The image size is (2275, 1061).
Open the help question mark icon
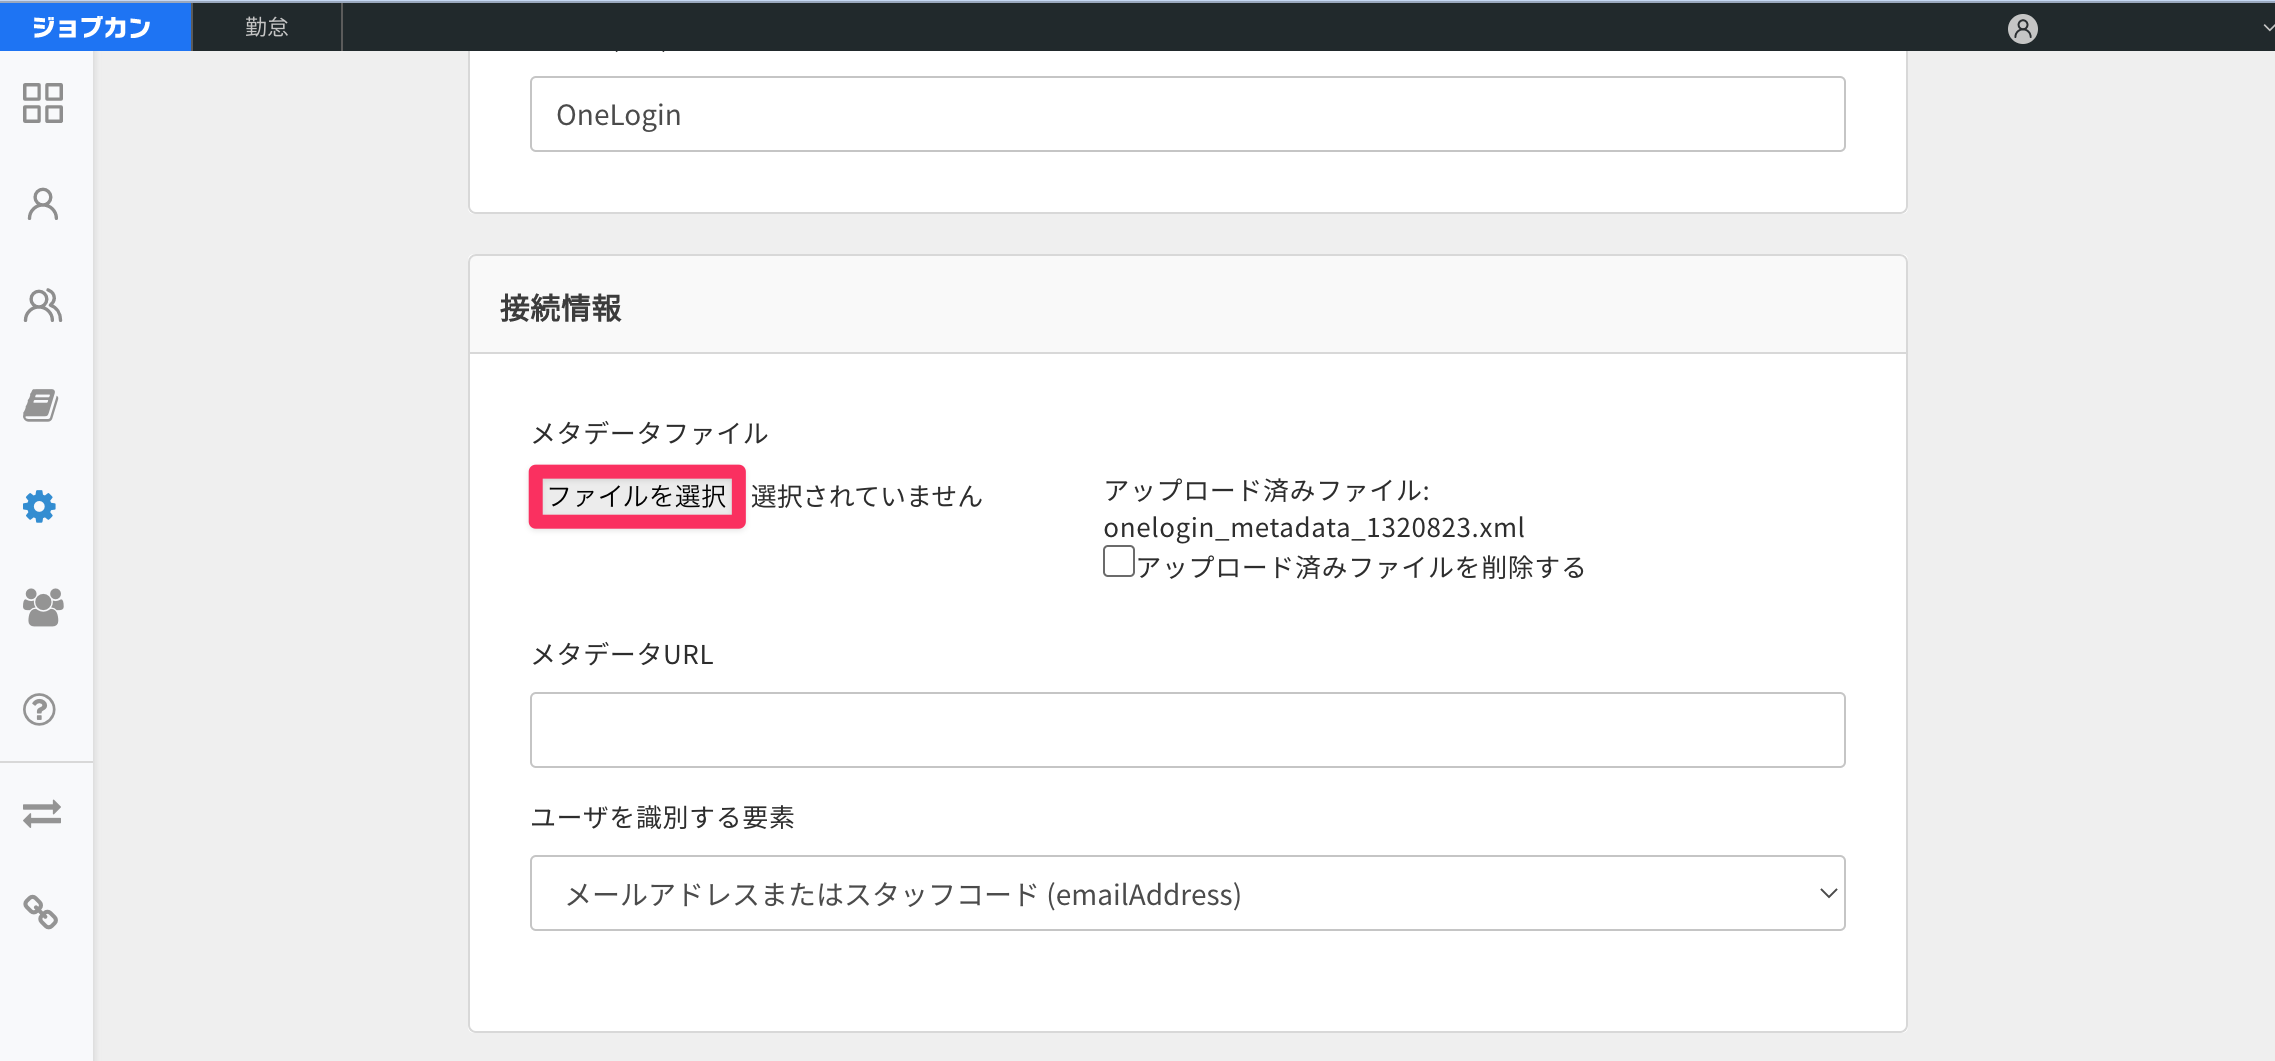(40, 709)
